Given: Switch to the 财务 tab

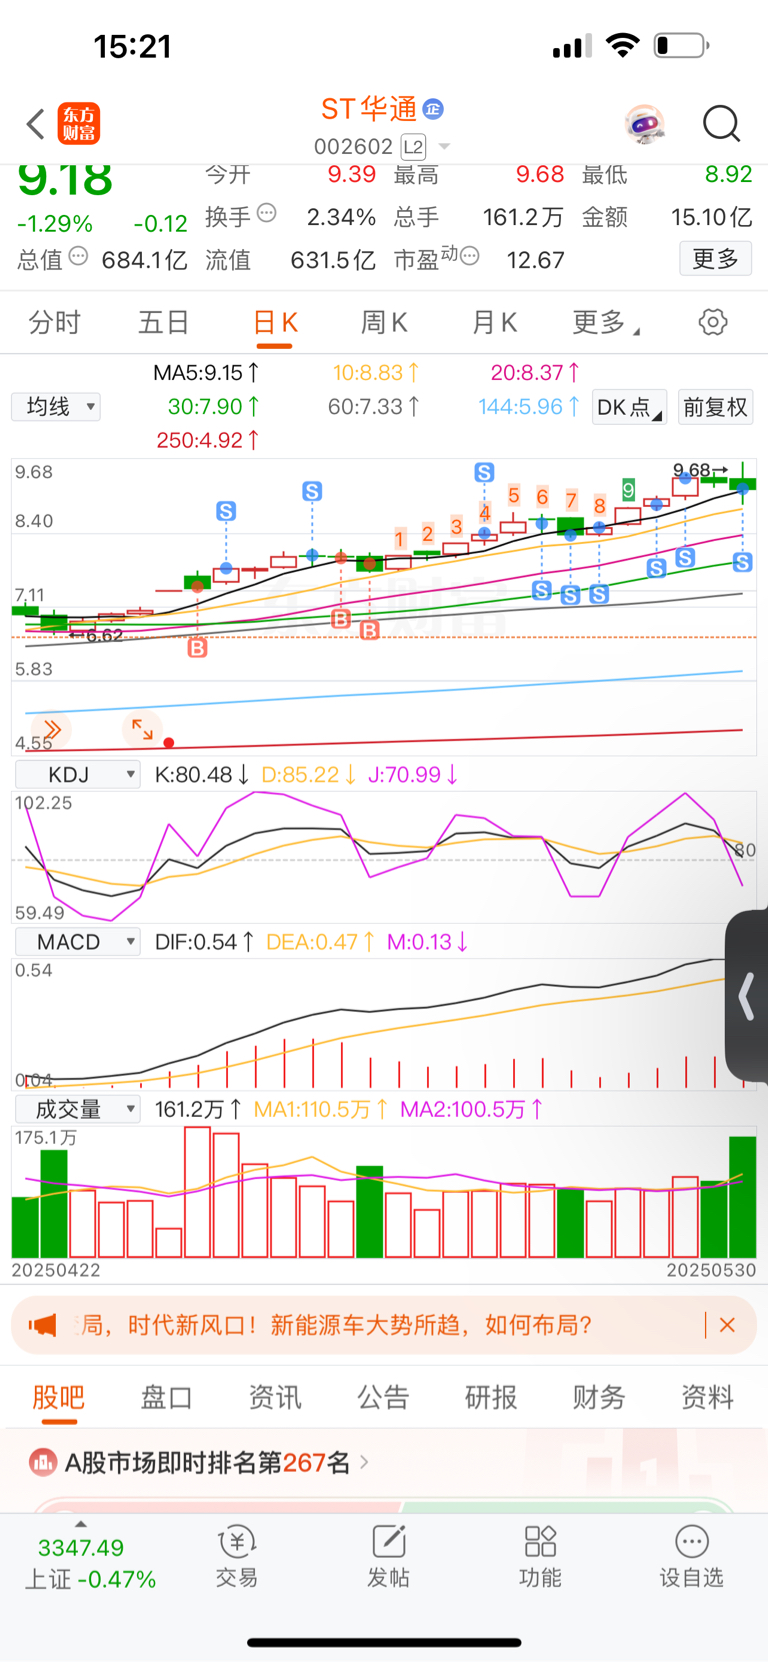Looking at the screenshot, I should 599,1397.
